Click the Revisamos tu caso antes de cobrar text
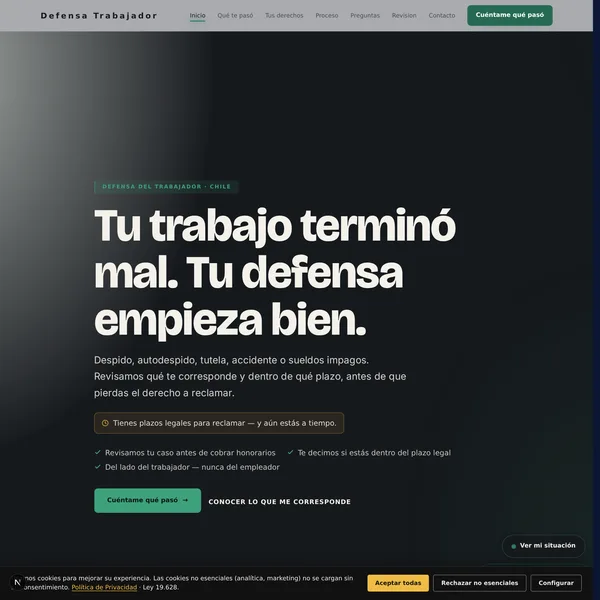 click(x=190, y=453)
